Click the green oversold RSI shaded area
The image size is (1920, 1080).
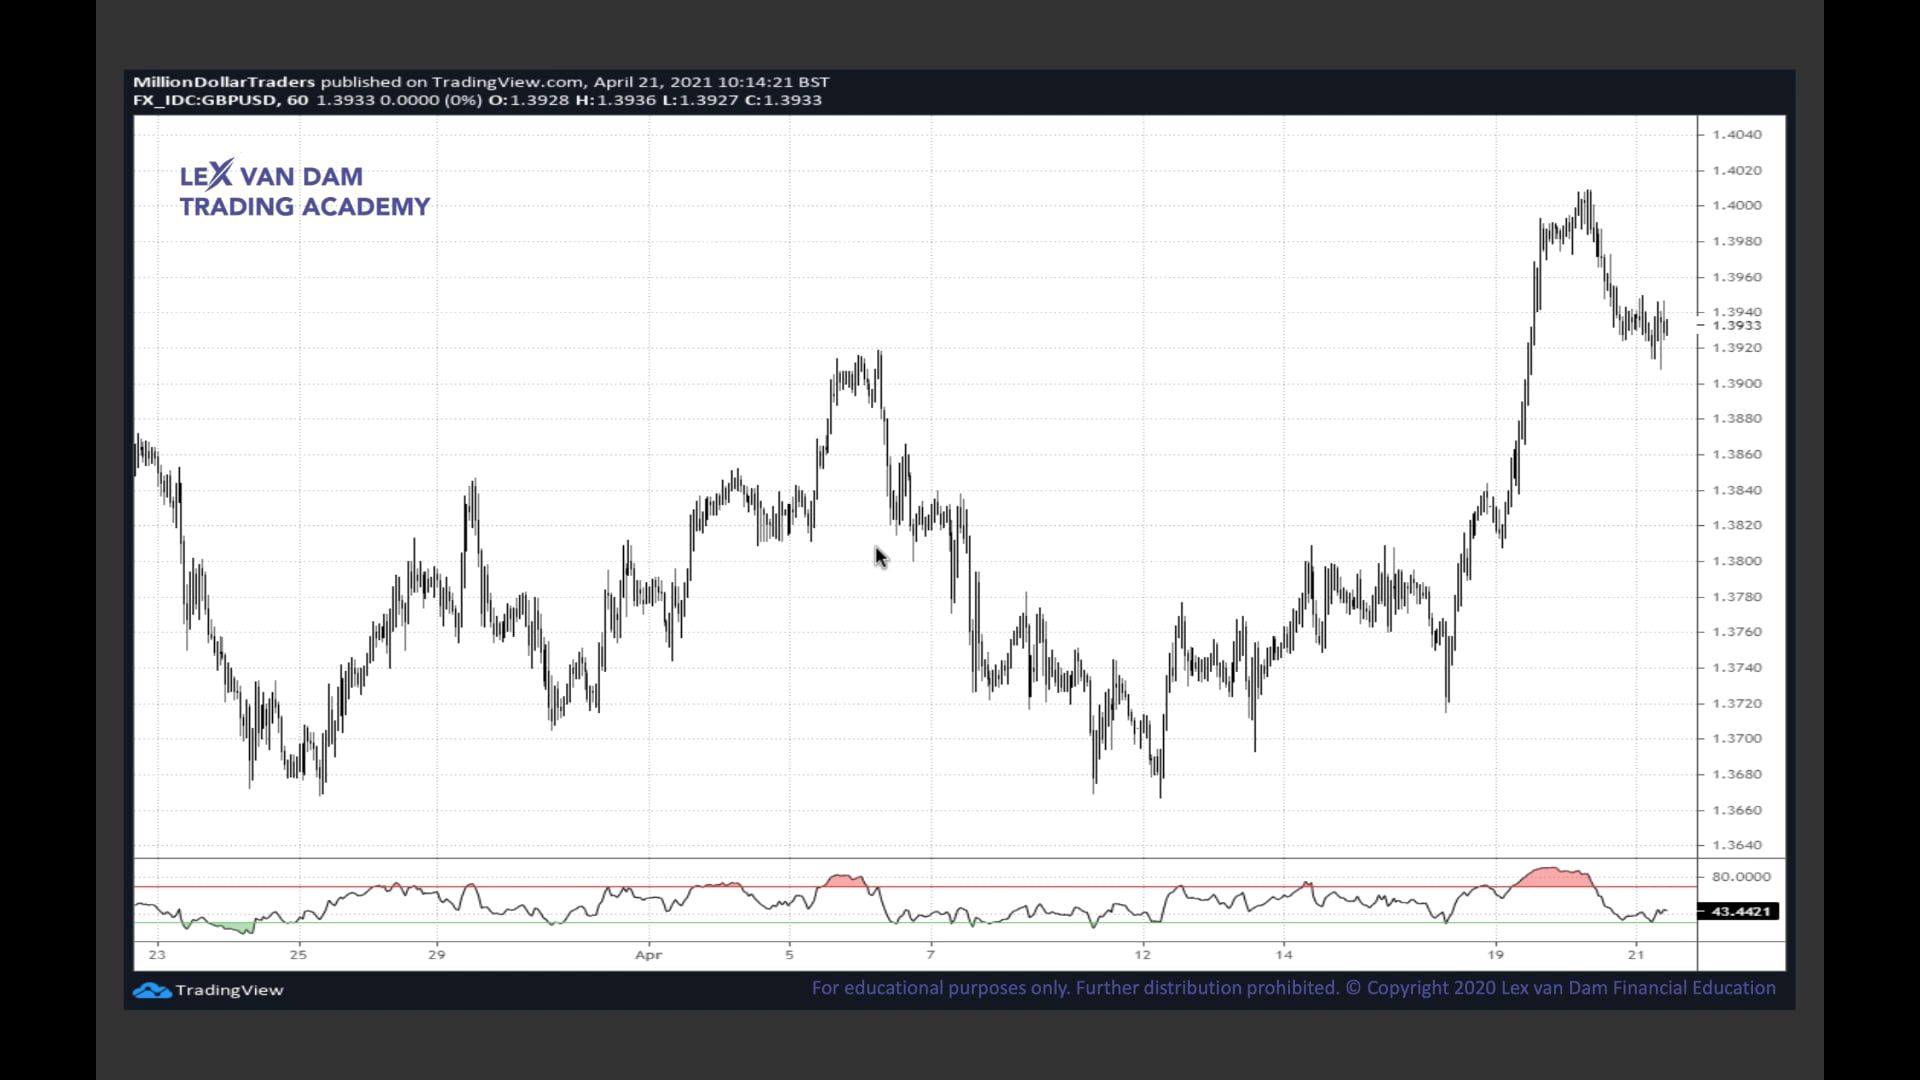pos(238,928)
